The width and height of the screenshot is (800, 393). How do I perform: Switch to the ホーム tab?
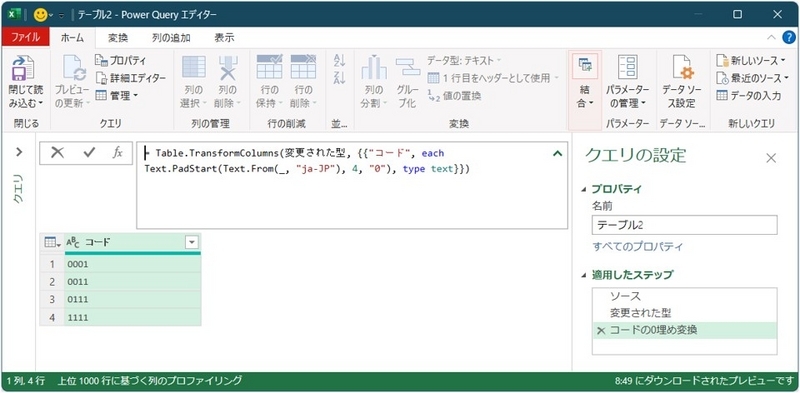[72, 37]
